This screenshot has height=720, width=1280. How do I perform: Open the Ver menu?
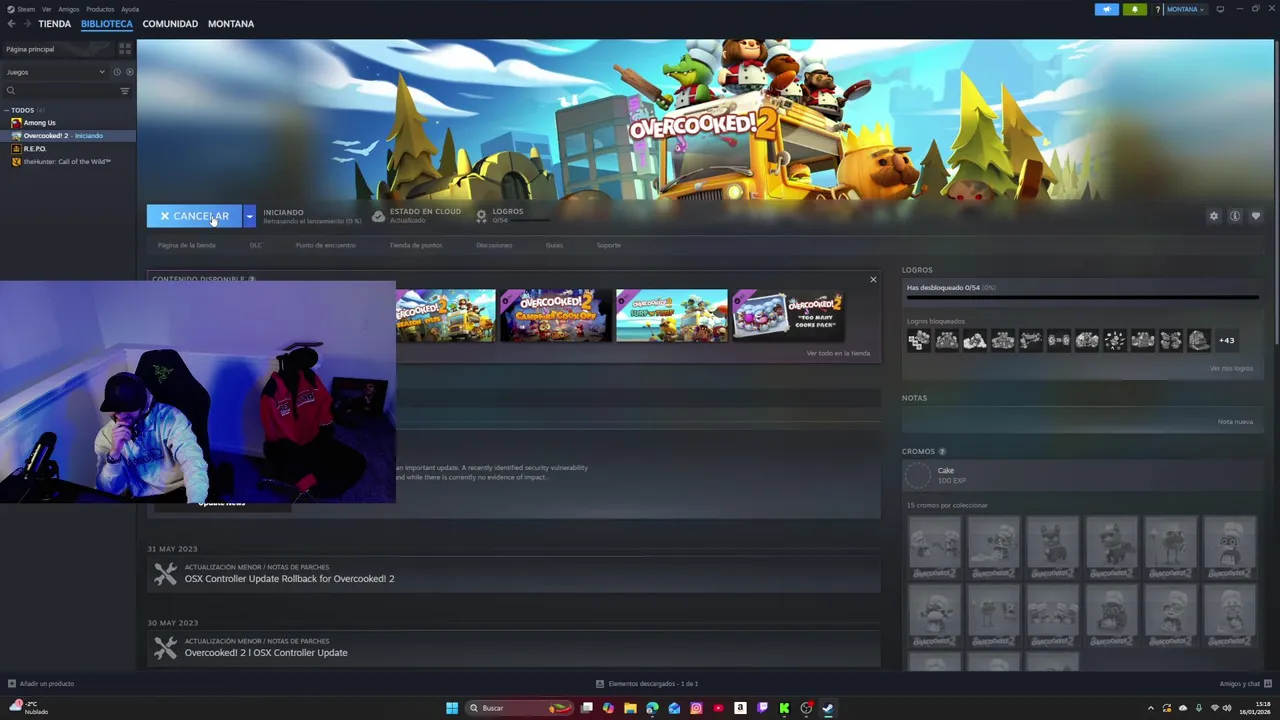point(47,9)
